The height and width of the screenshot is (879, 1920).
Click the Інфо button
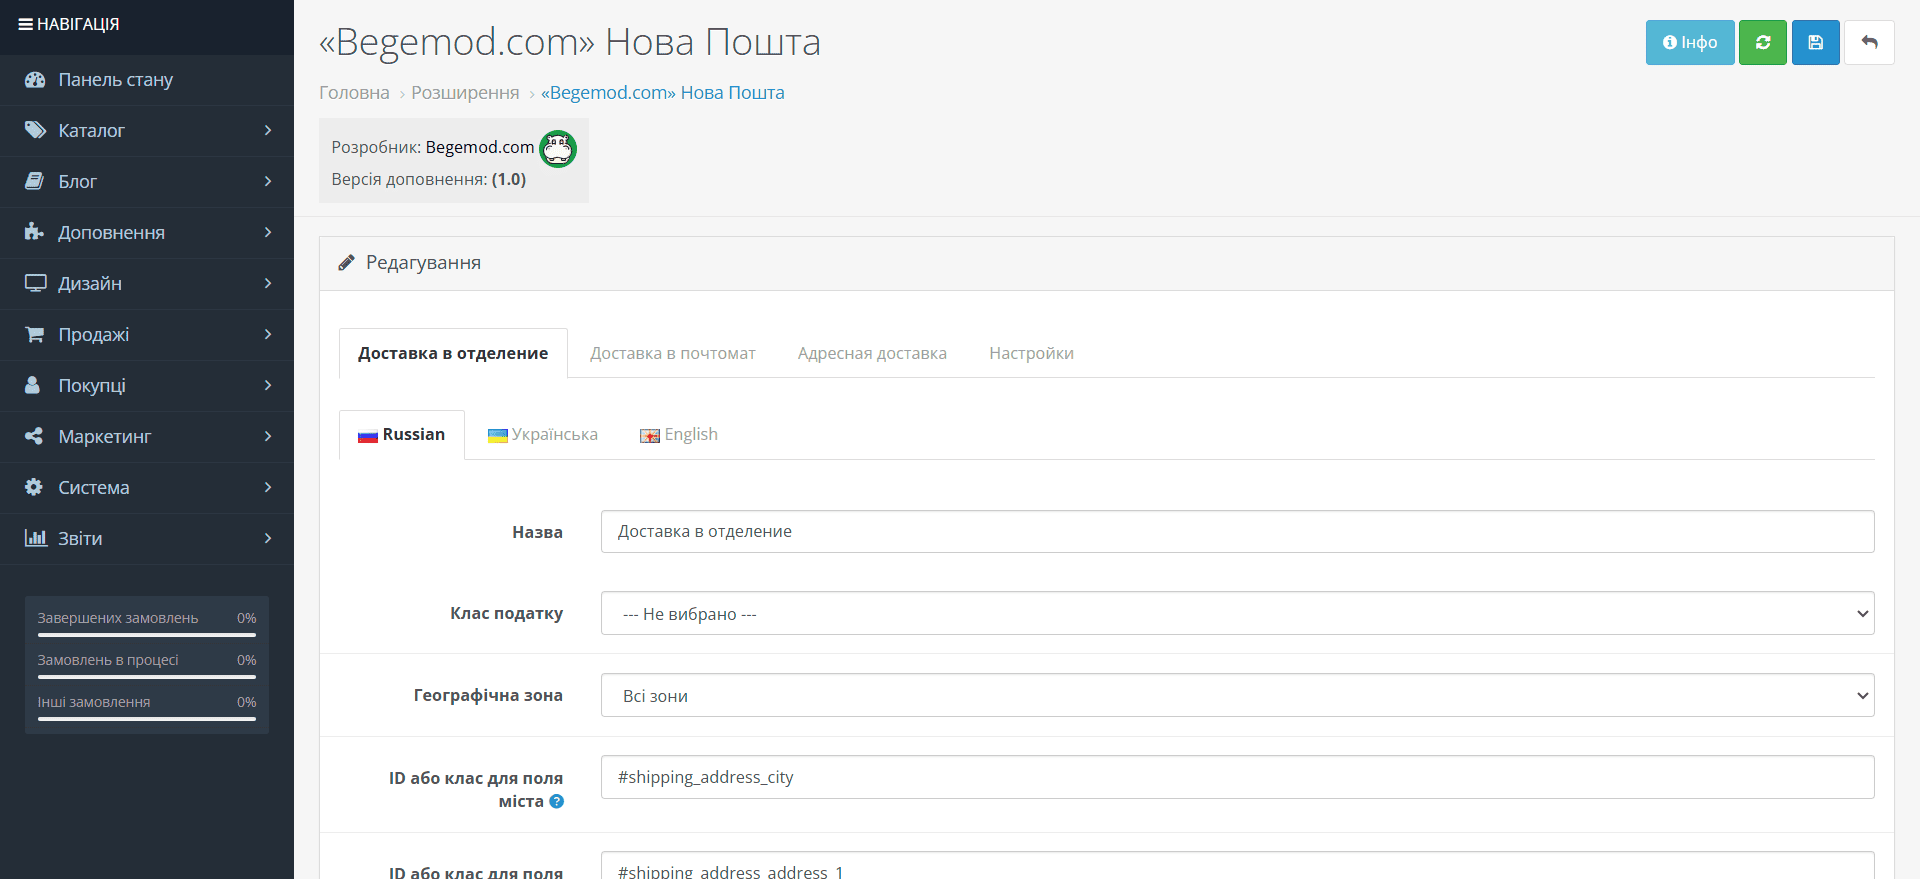(1690, 43)
